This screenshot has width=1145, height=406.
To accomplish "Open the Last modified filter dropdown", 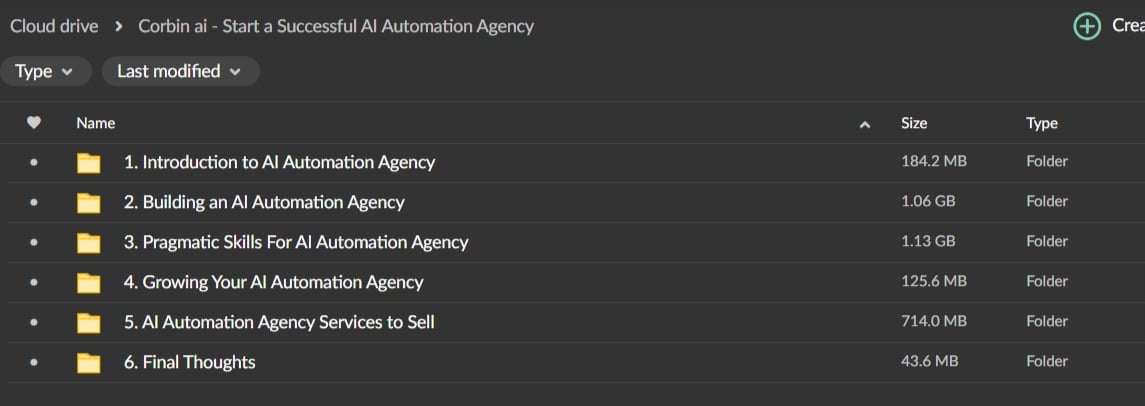I will tap(180, 71).
